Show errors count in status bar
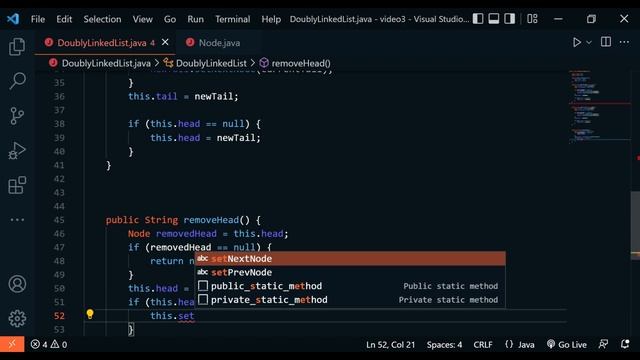 39,344
